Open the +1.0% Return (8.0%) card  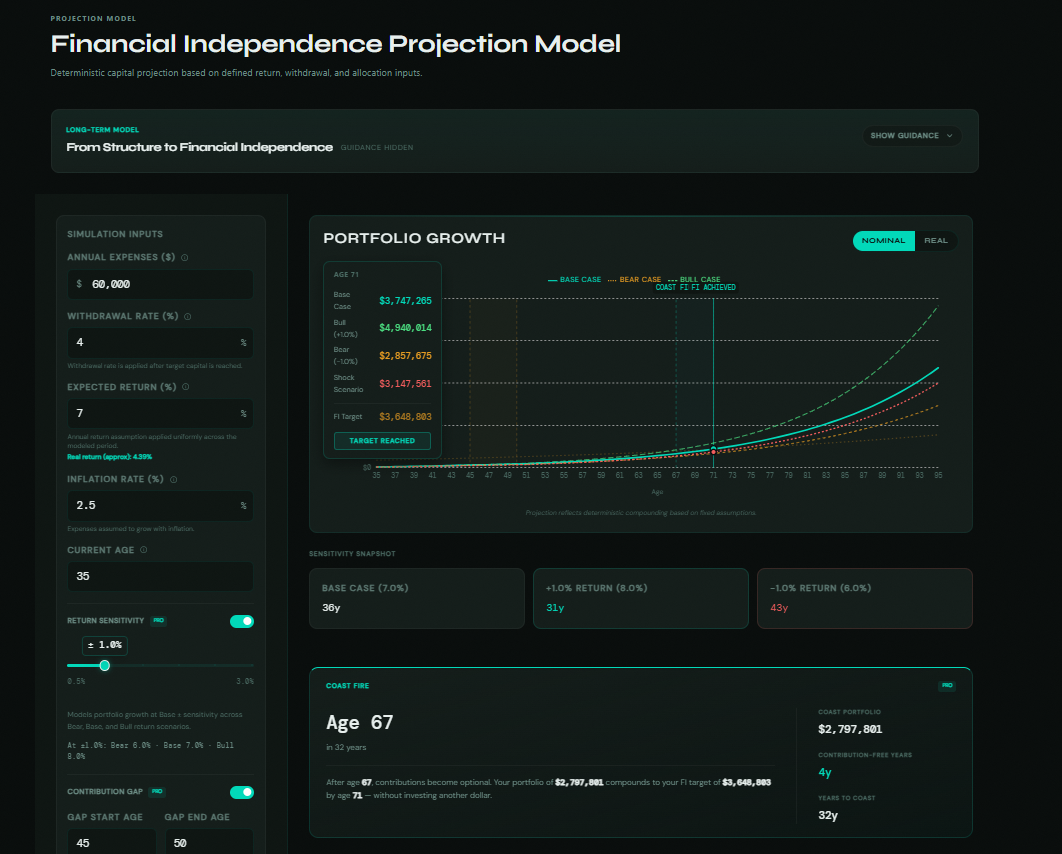click(x=641, y=599)
